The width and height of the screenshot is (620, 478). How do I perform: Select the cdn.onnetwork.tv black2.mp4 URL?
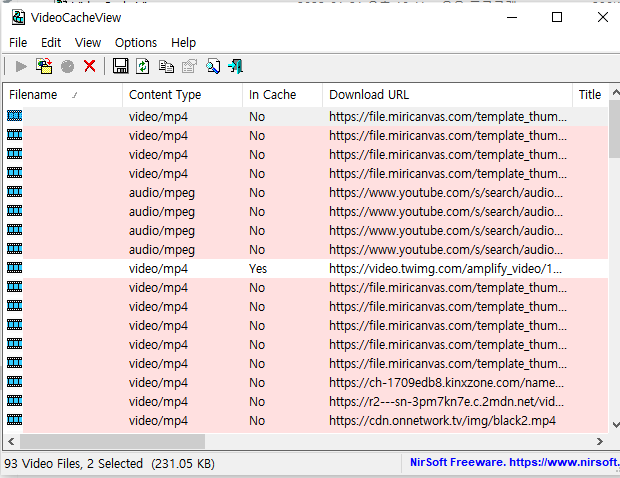pos(442,420)
